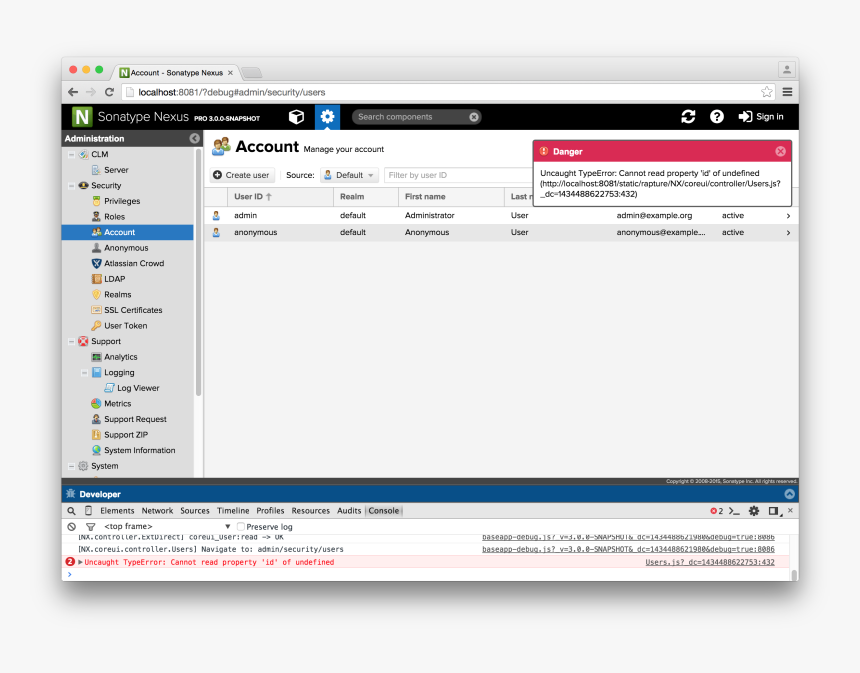Image resolution: width=860 pixels, height=673 pixels.
Task: Collapse the System tree node
Action: pyautogui.click(x=71, y=466)
